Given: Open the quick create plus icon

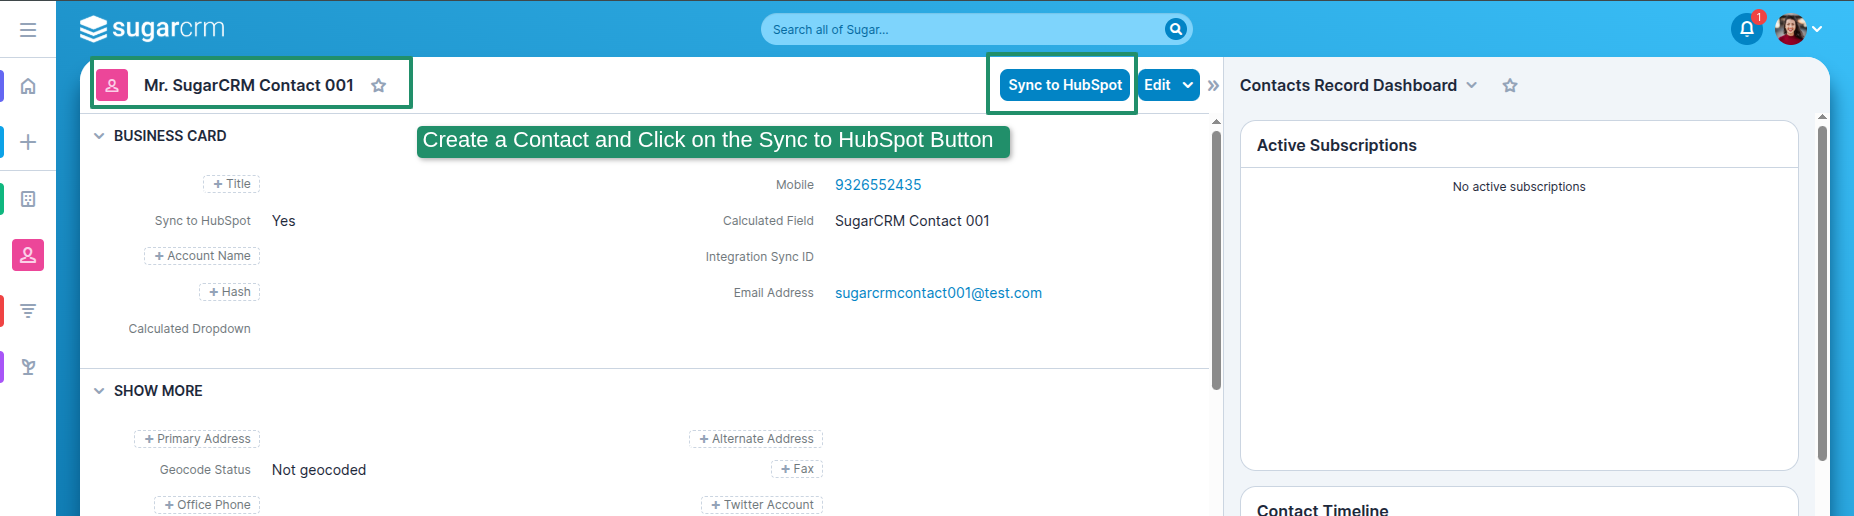Looking at the screenshot, I should point(28,142).
